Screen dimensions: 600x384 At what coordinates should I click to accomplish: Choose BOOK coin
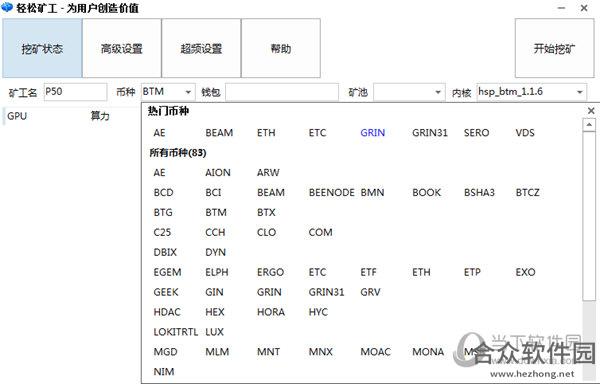click(426, 192)
